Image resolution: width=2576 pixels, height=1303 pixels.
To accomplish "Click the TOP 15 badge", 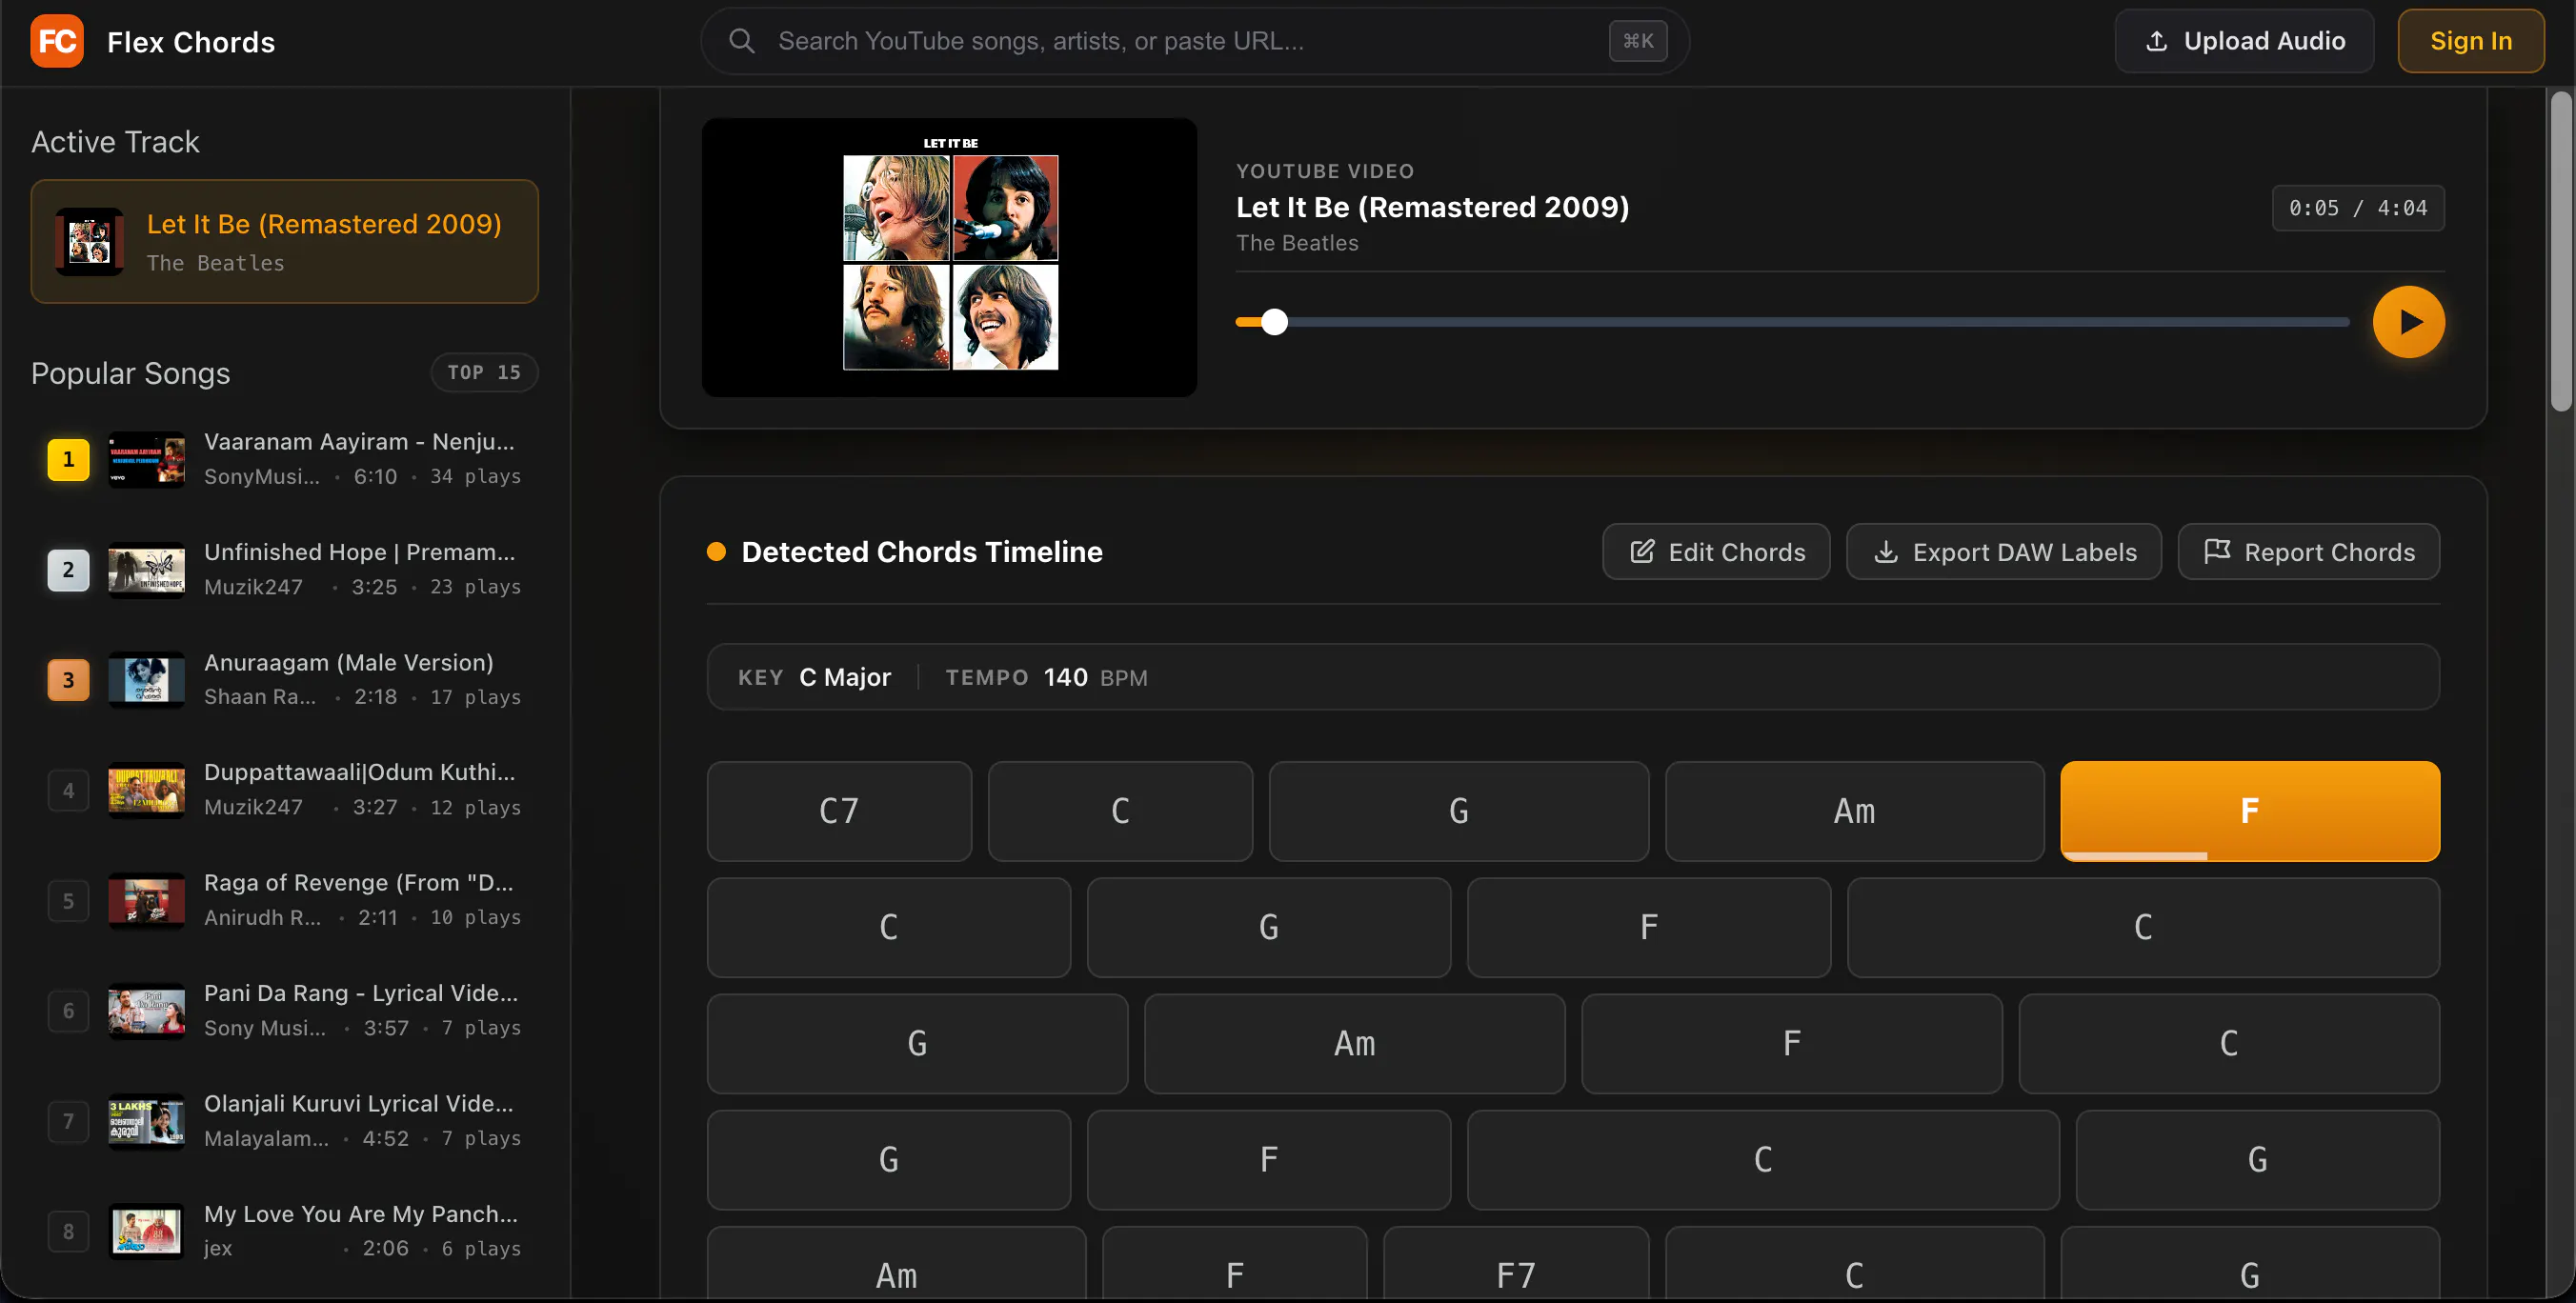I will (484, 372).
